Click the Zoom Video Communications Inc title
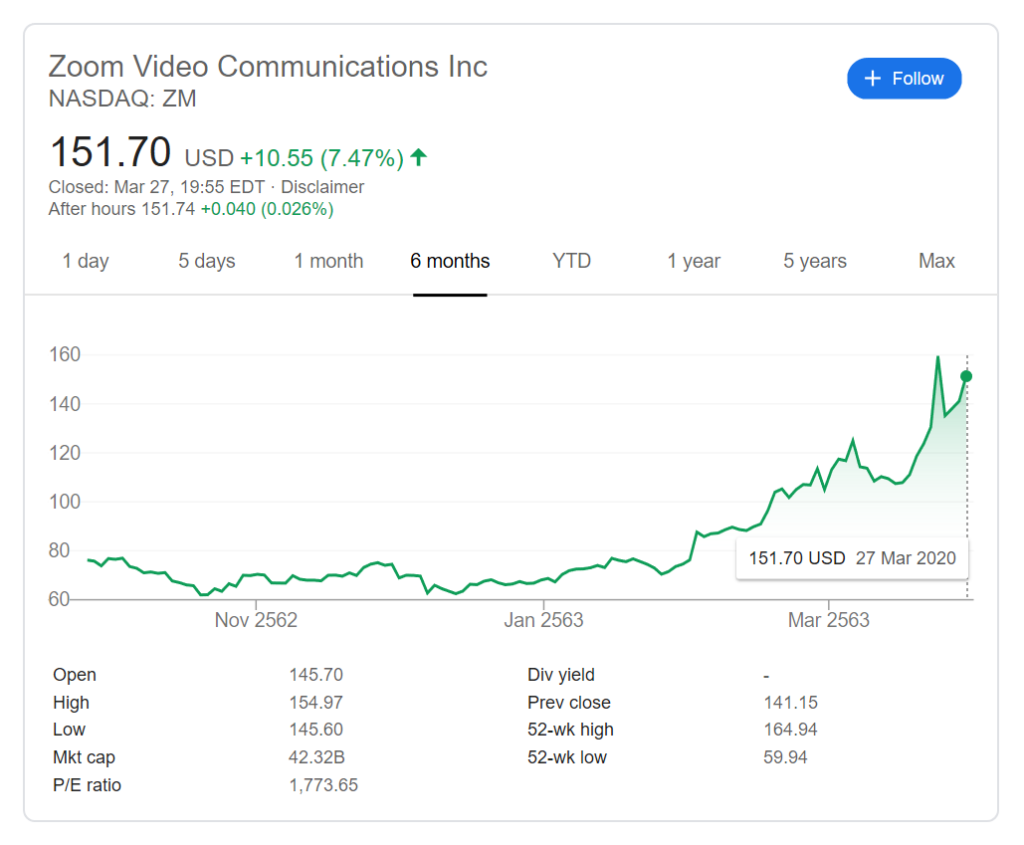The image size is (1024, 845). 268,67
